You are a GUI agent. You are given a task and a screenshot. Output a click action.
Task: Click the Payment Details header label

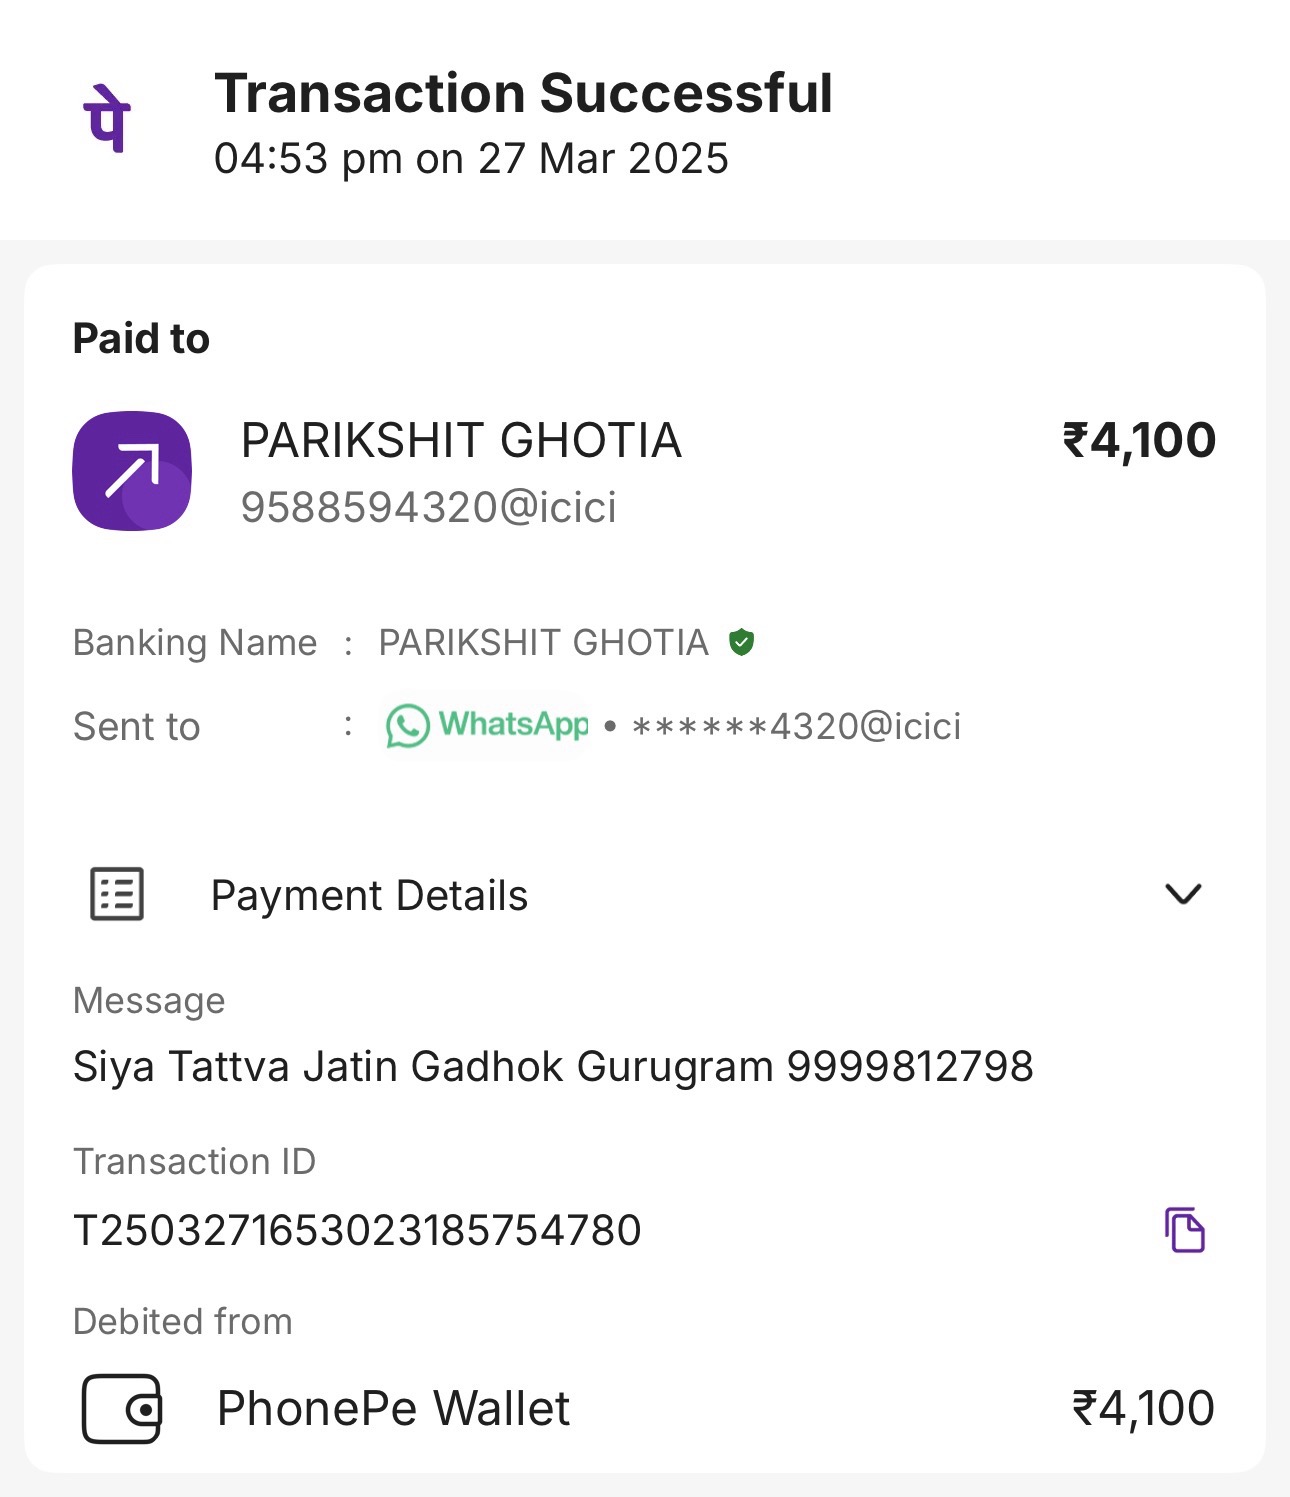point(369,896)
